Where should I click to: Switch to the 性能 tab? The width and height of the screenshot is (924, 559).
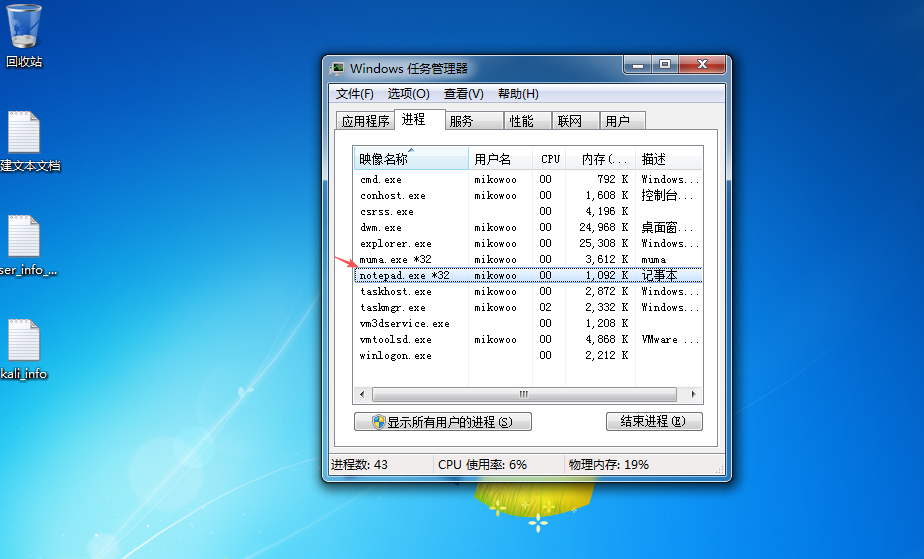527,121
